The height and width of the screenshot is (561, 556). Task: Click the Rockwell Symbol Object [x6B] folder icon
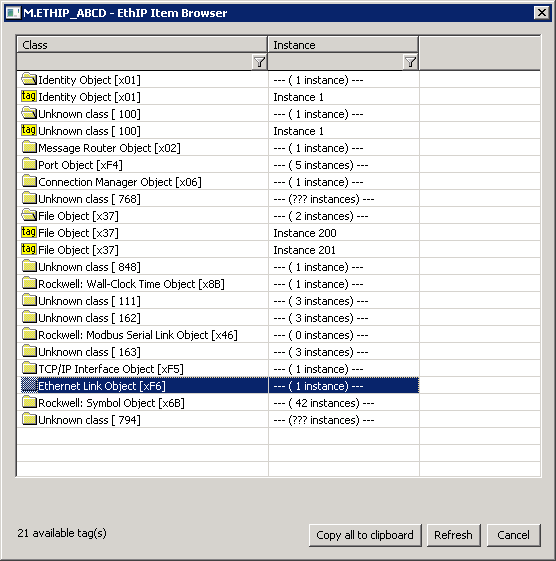29,402
